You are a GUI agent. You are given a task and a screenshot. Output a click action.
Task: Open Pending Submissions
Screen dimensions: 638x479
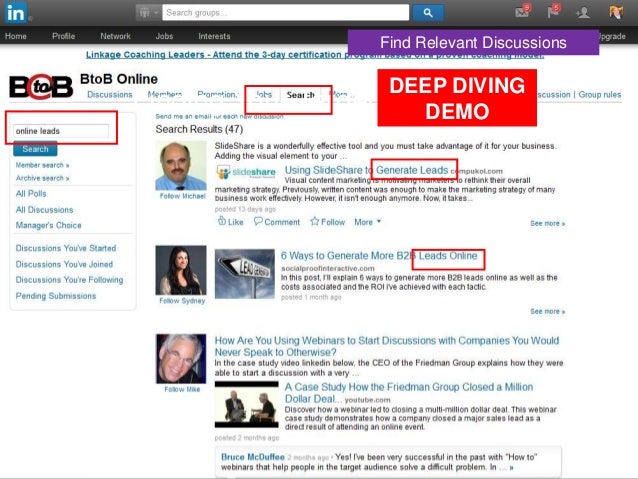(56, 296)
